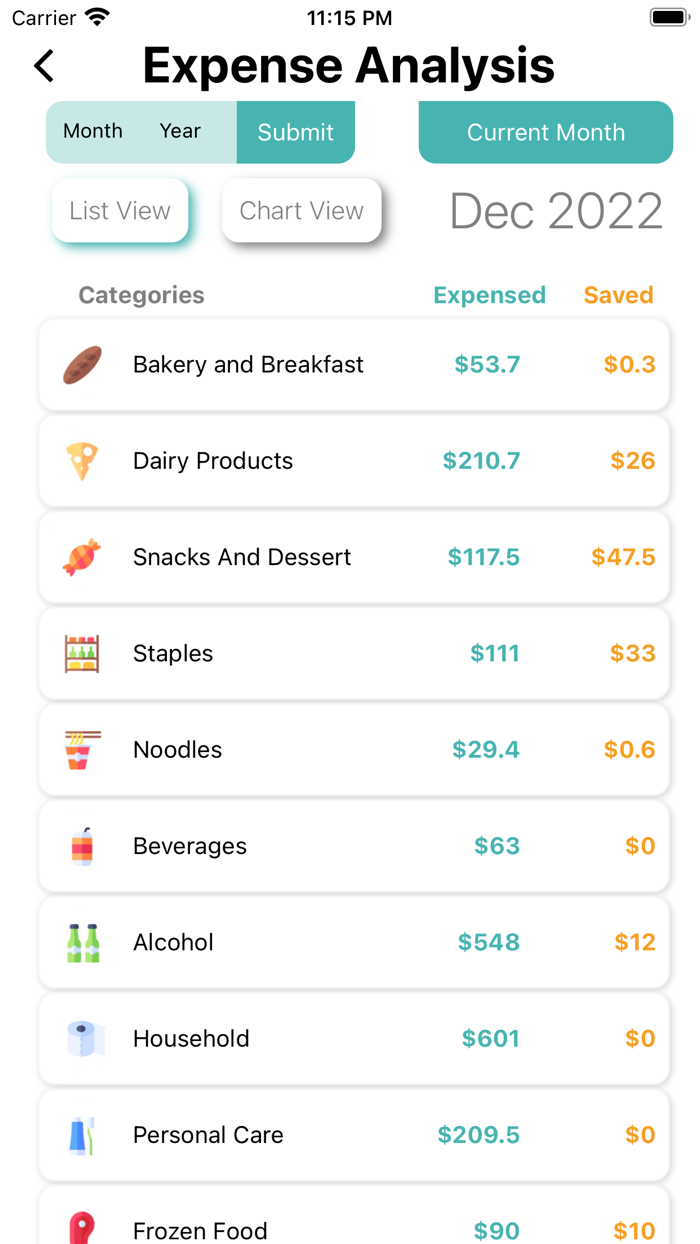
Task: Tap the Personal Care toothbrush icon
Action: click(x=82, y=1135)
